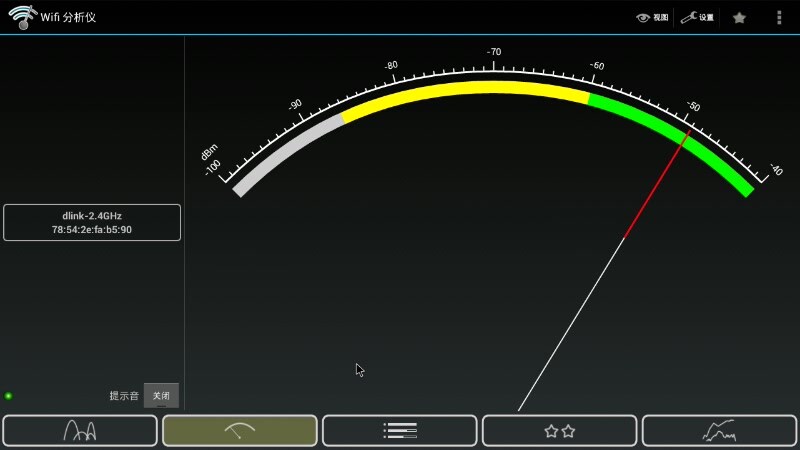The image size is (800, 450).
Task: Click the -60 dBm scale label
Action: (x=597, y=66)
